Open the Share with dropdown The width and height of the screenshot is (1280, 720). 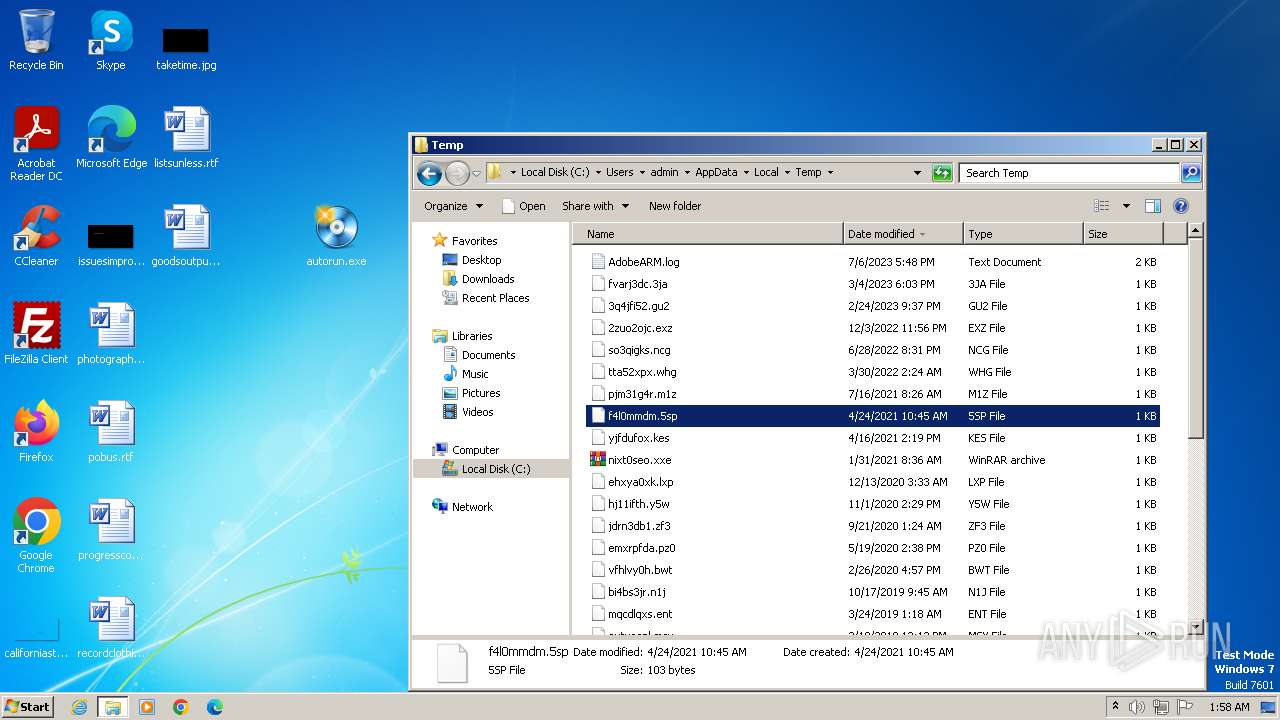[x=596, y=206]
